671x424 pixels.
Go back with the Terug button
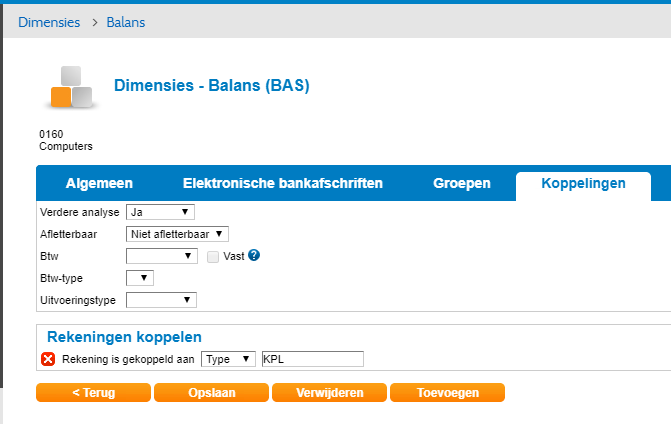click(93, 392)
